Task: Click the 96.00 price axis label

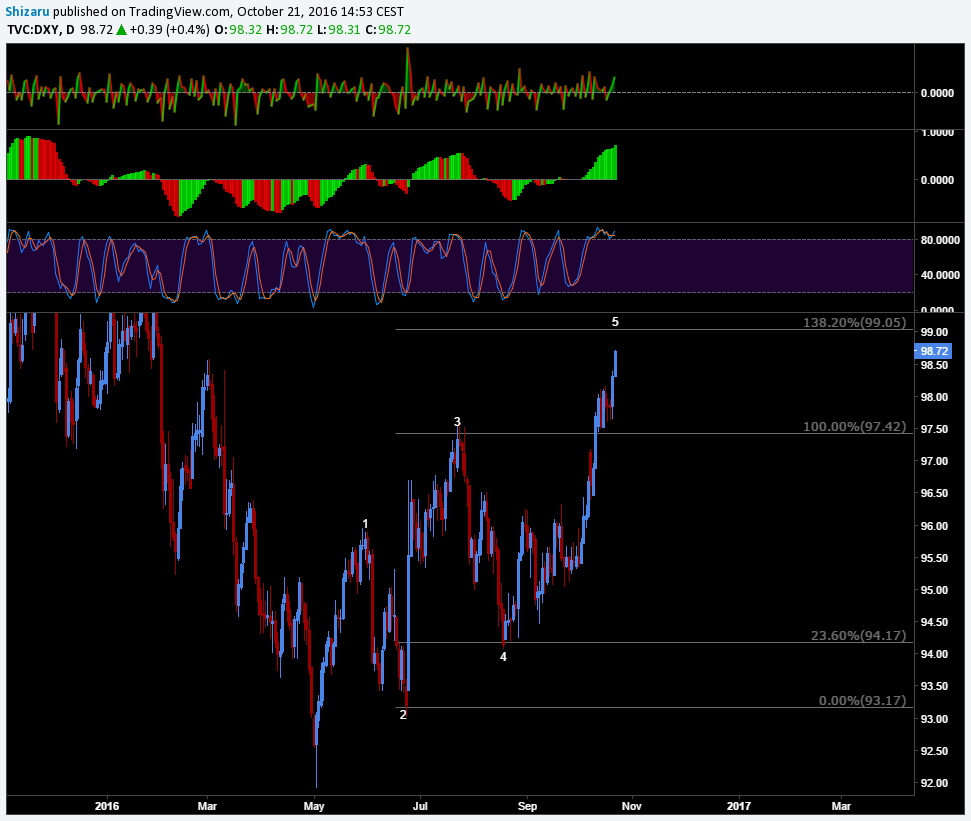Action: [x=934, y=526]
